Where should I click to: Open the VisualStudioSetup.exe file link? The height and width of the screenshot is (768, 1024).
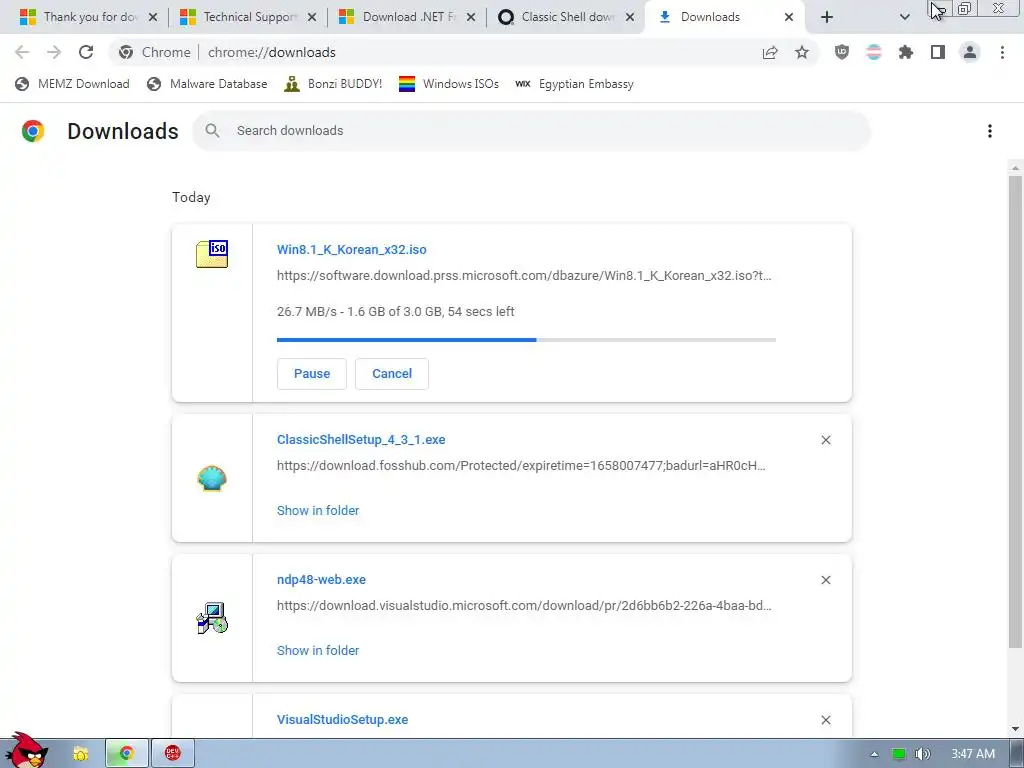(342, 719)
